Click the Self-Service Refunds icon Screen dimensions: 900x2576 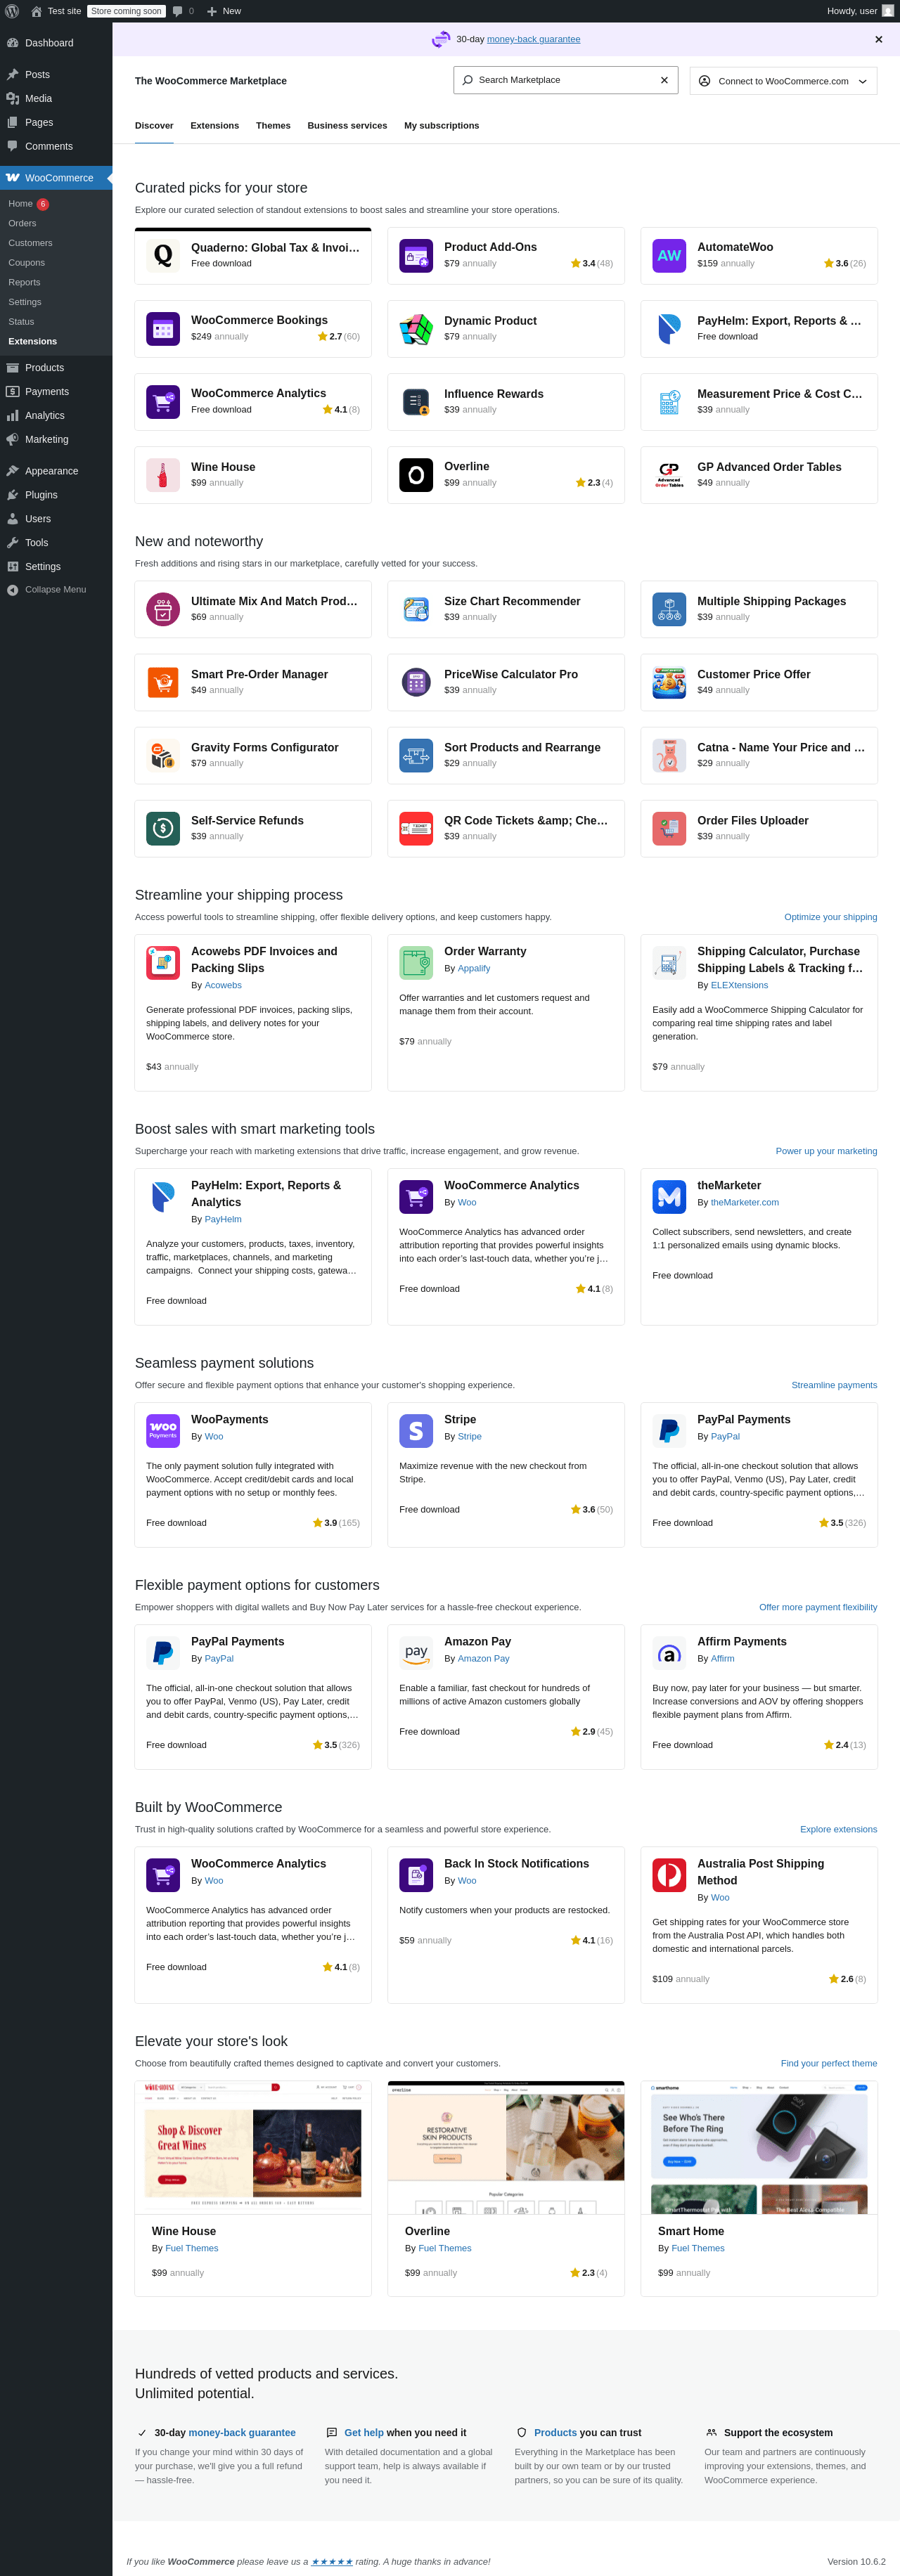163,828
